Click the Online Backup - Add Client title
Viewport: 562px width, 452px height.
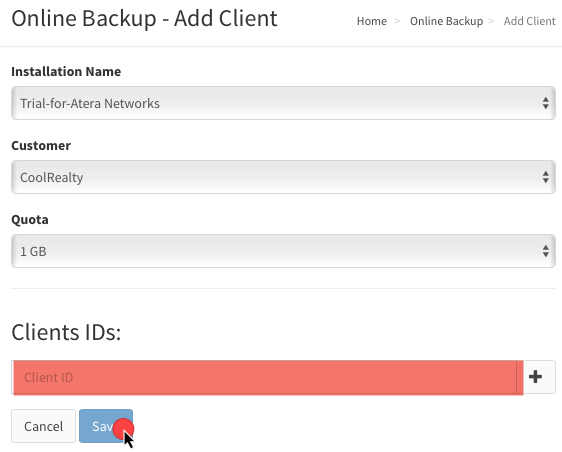click(x=144, y=18)
